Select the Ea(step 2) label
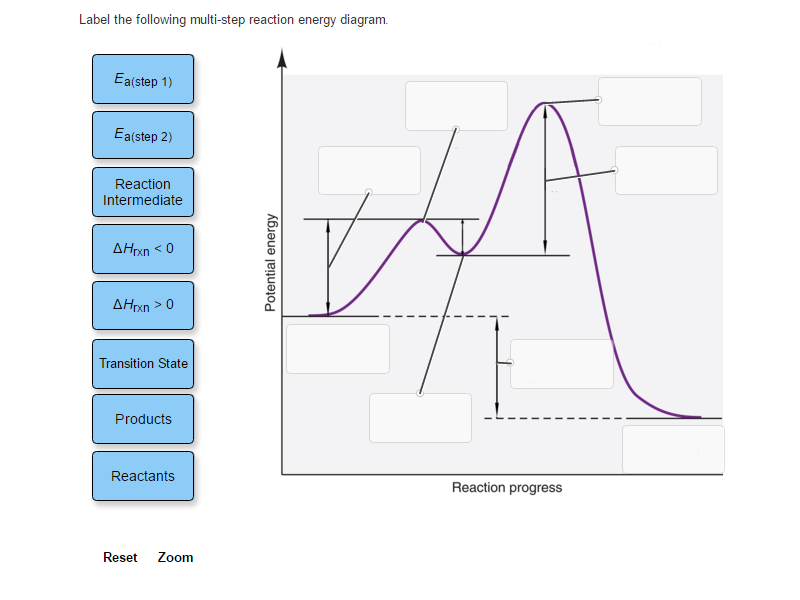Screen dimensions: 800x600 point(142,135)
